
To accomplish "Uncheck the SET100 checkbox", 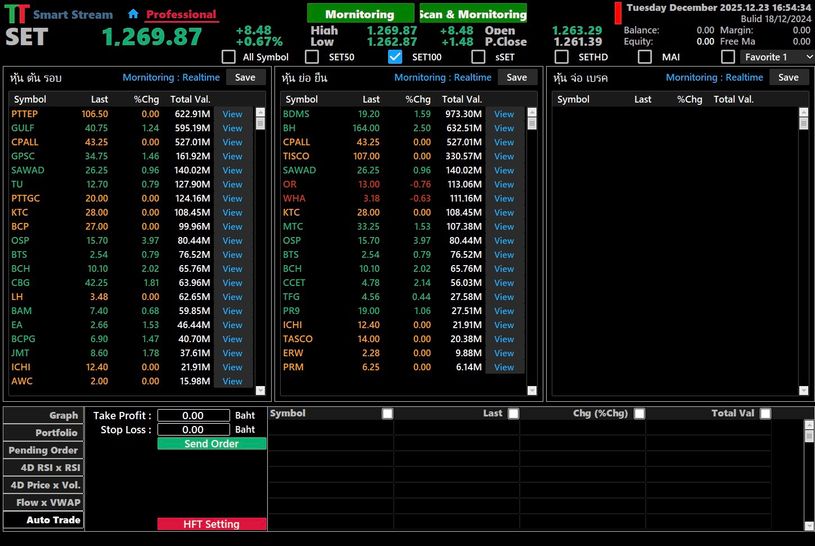I will tap(395, 57).
